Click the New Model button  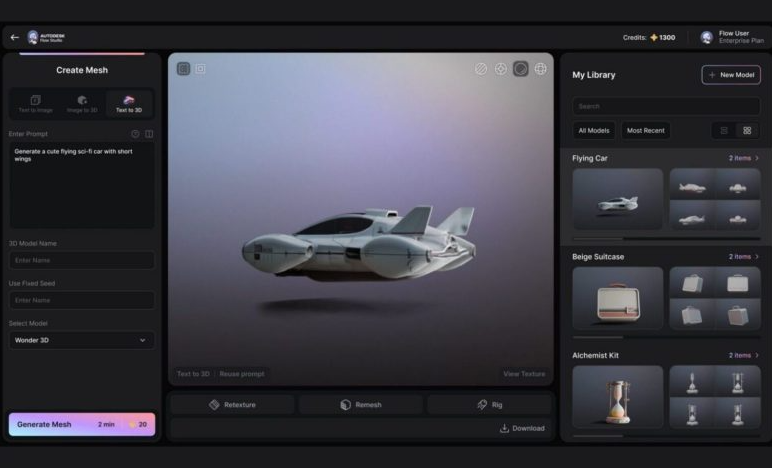point(731,75)
